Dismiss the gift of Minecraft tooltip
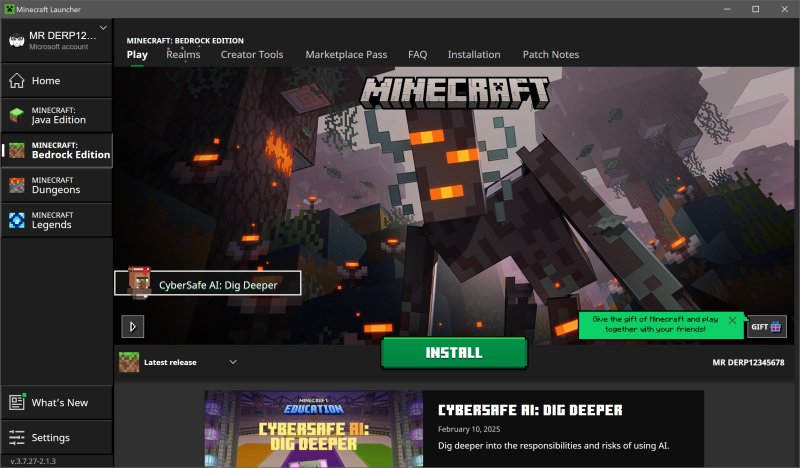The height and width of the screenshot is (468, 800). (x=733, y=321)
